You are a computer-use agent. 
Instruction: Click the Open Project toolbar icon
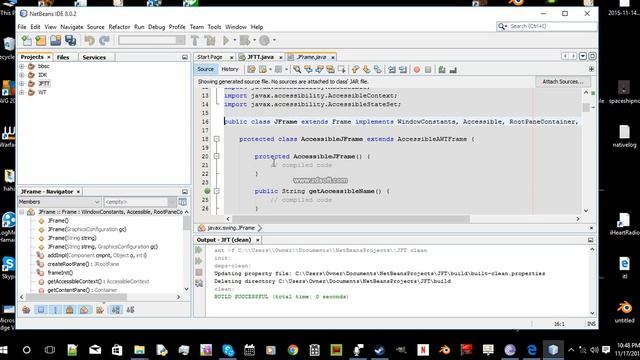[x=56, y=40]
